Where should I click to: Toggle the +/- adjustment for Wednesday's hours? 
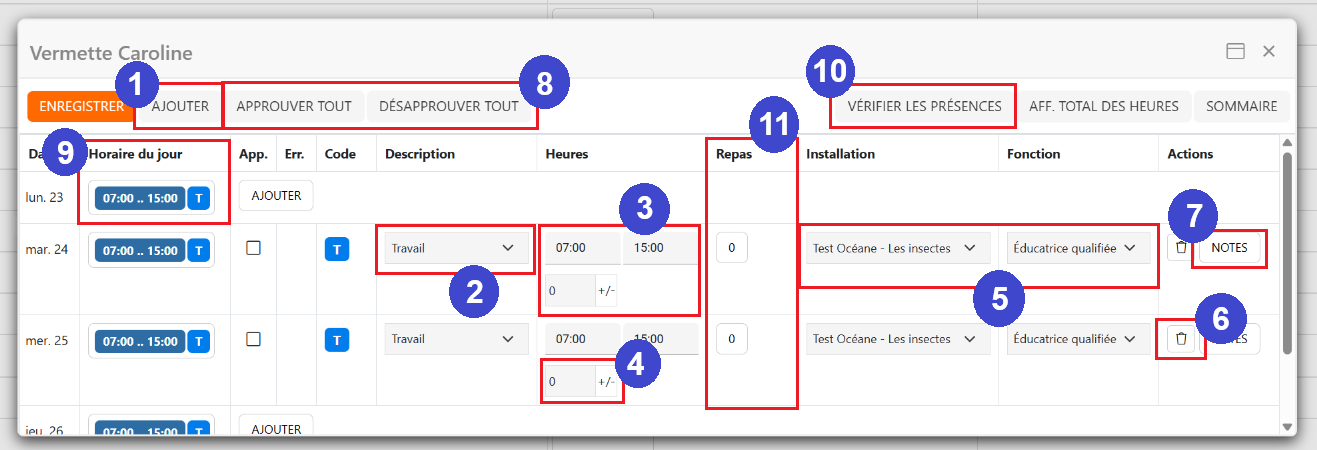click(606, 381)
